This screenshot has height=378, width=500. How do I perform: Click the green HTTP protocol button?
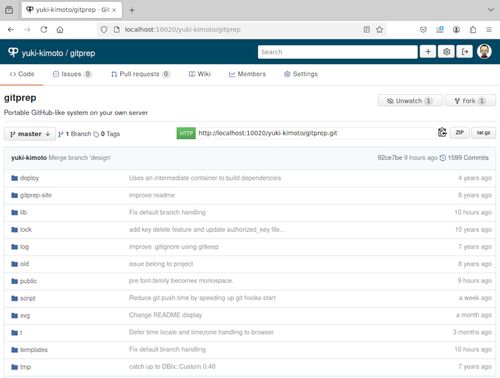(186, 133)
